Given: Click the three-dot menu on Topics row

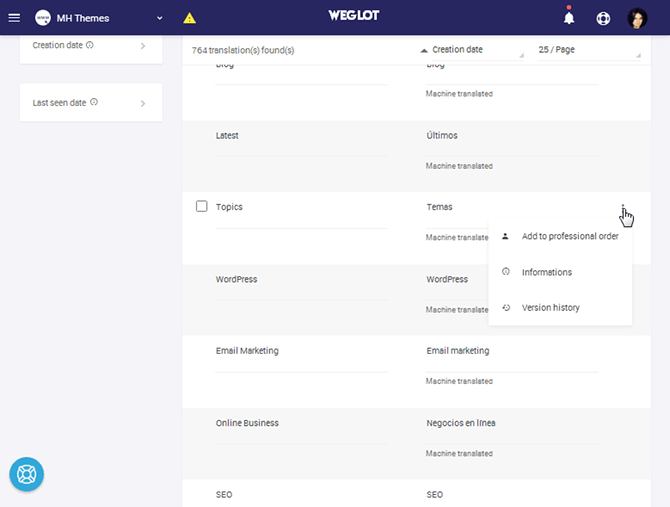Looking at the screenshot, I should (x=623, y=207).
